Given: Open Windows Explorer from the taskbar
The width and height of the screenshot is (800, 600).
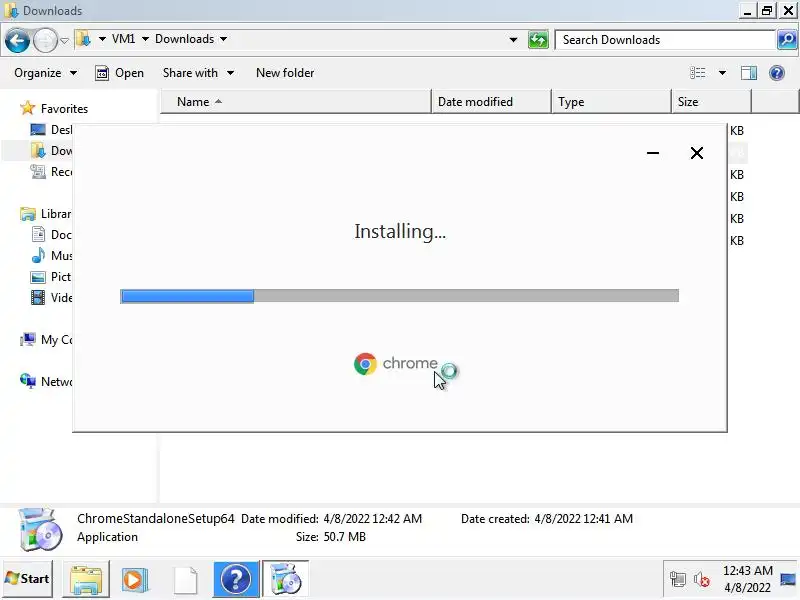Looking at the screenshot, I should tap(86, 579).
